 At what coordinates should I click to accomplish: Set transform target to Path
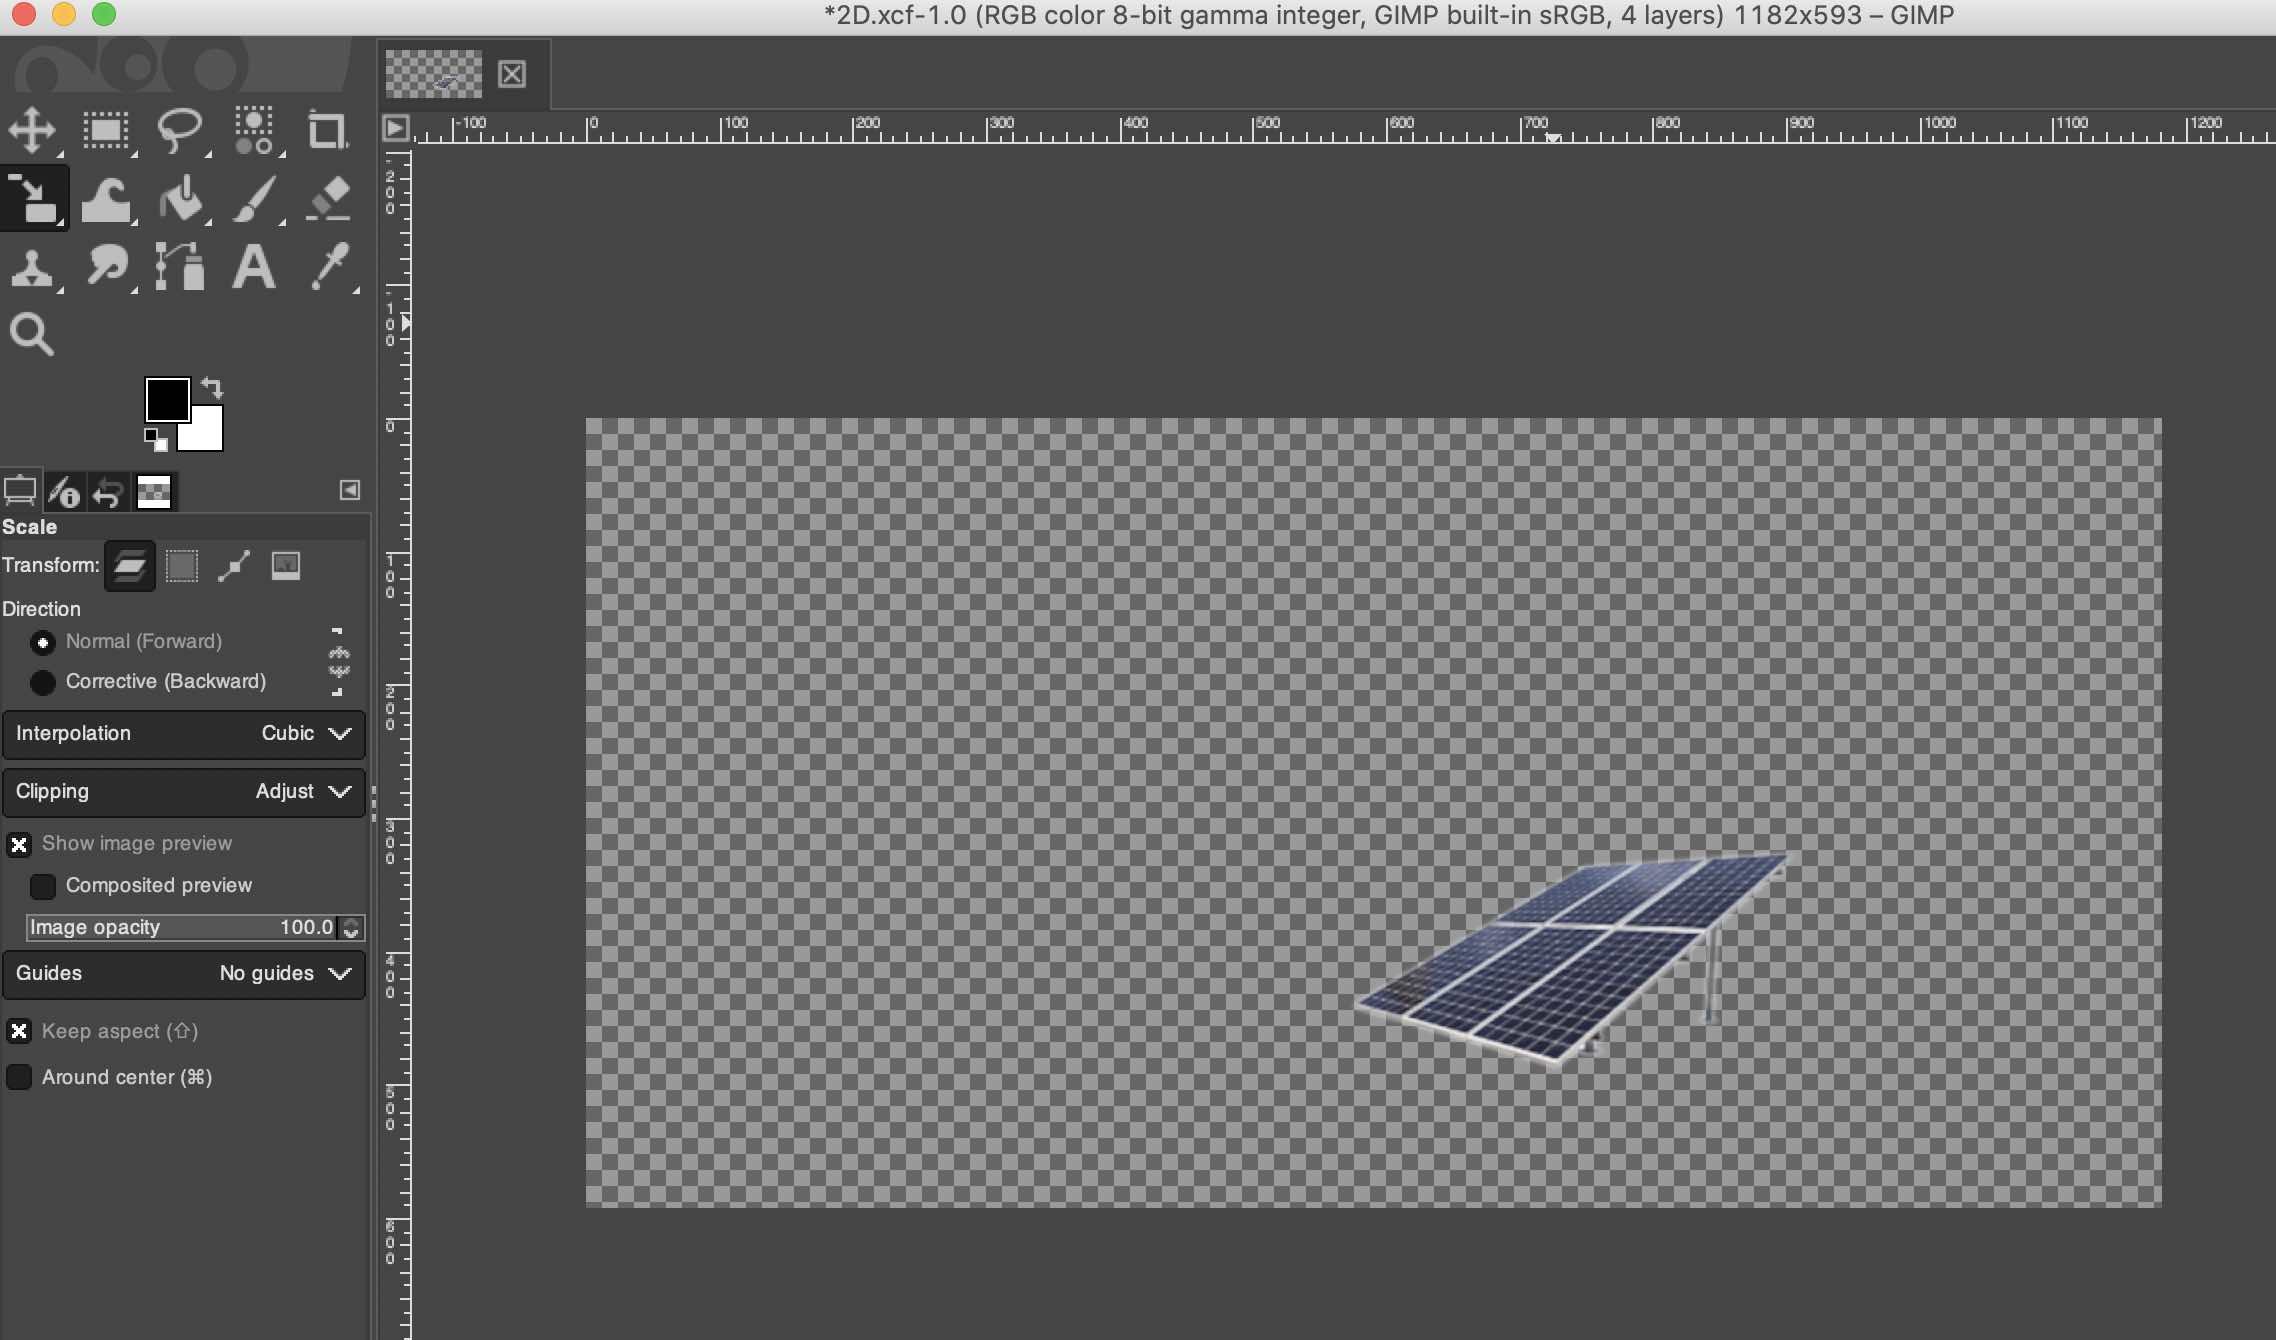pos(234,566)
